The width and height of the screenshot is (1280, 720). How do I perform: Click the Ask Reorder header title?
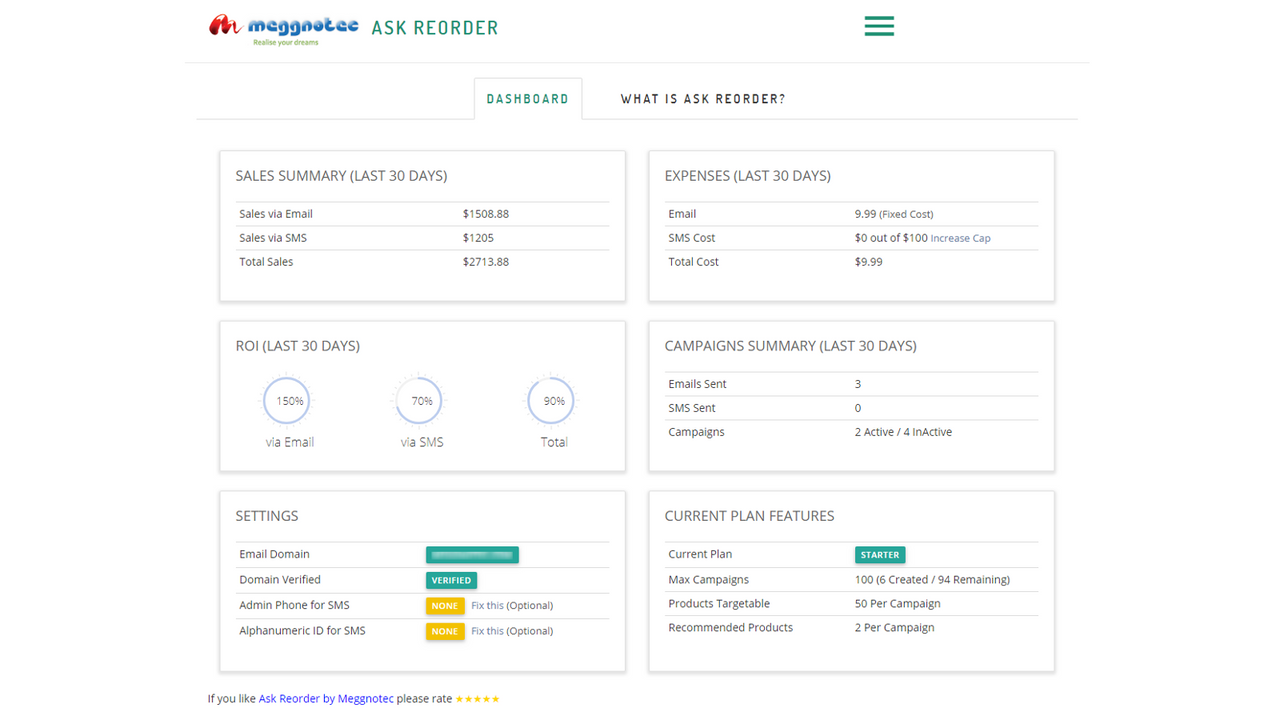pyautogui.click(x=435, y=28)
